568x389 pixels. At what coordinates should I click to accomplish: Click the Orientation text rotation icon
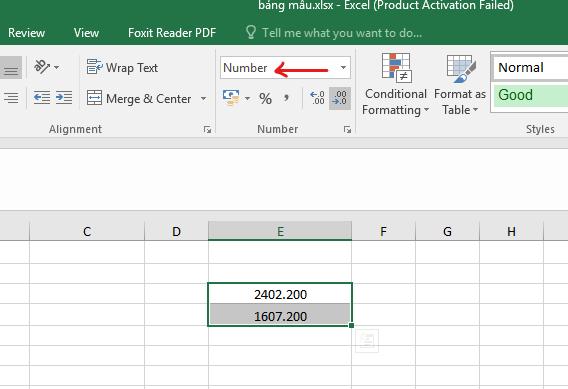tap(42, 67)
